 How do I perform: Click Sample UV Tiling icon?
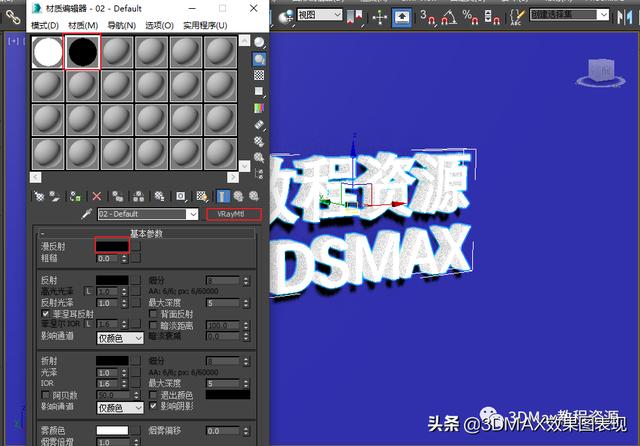pos(259,91)
